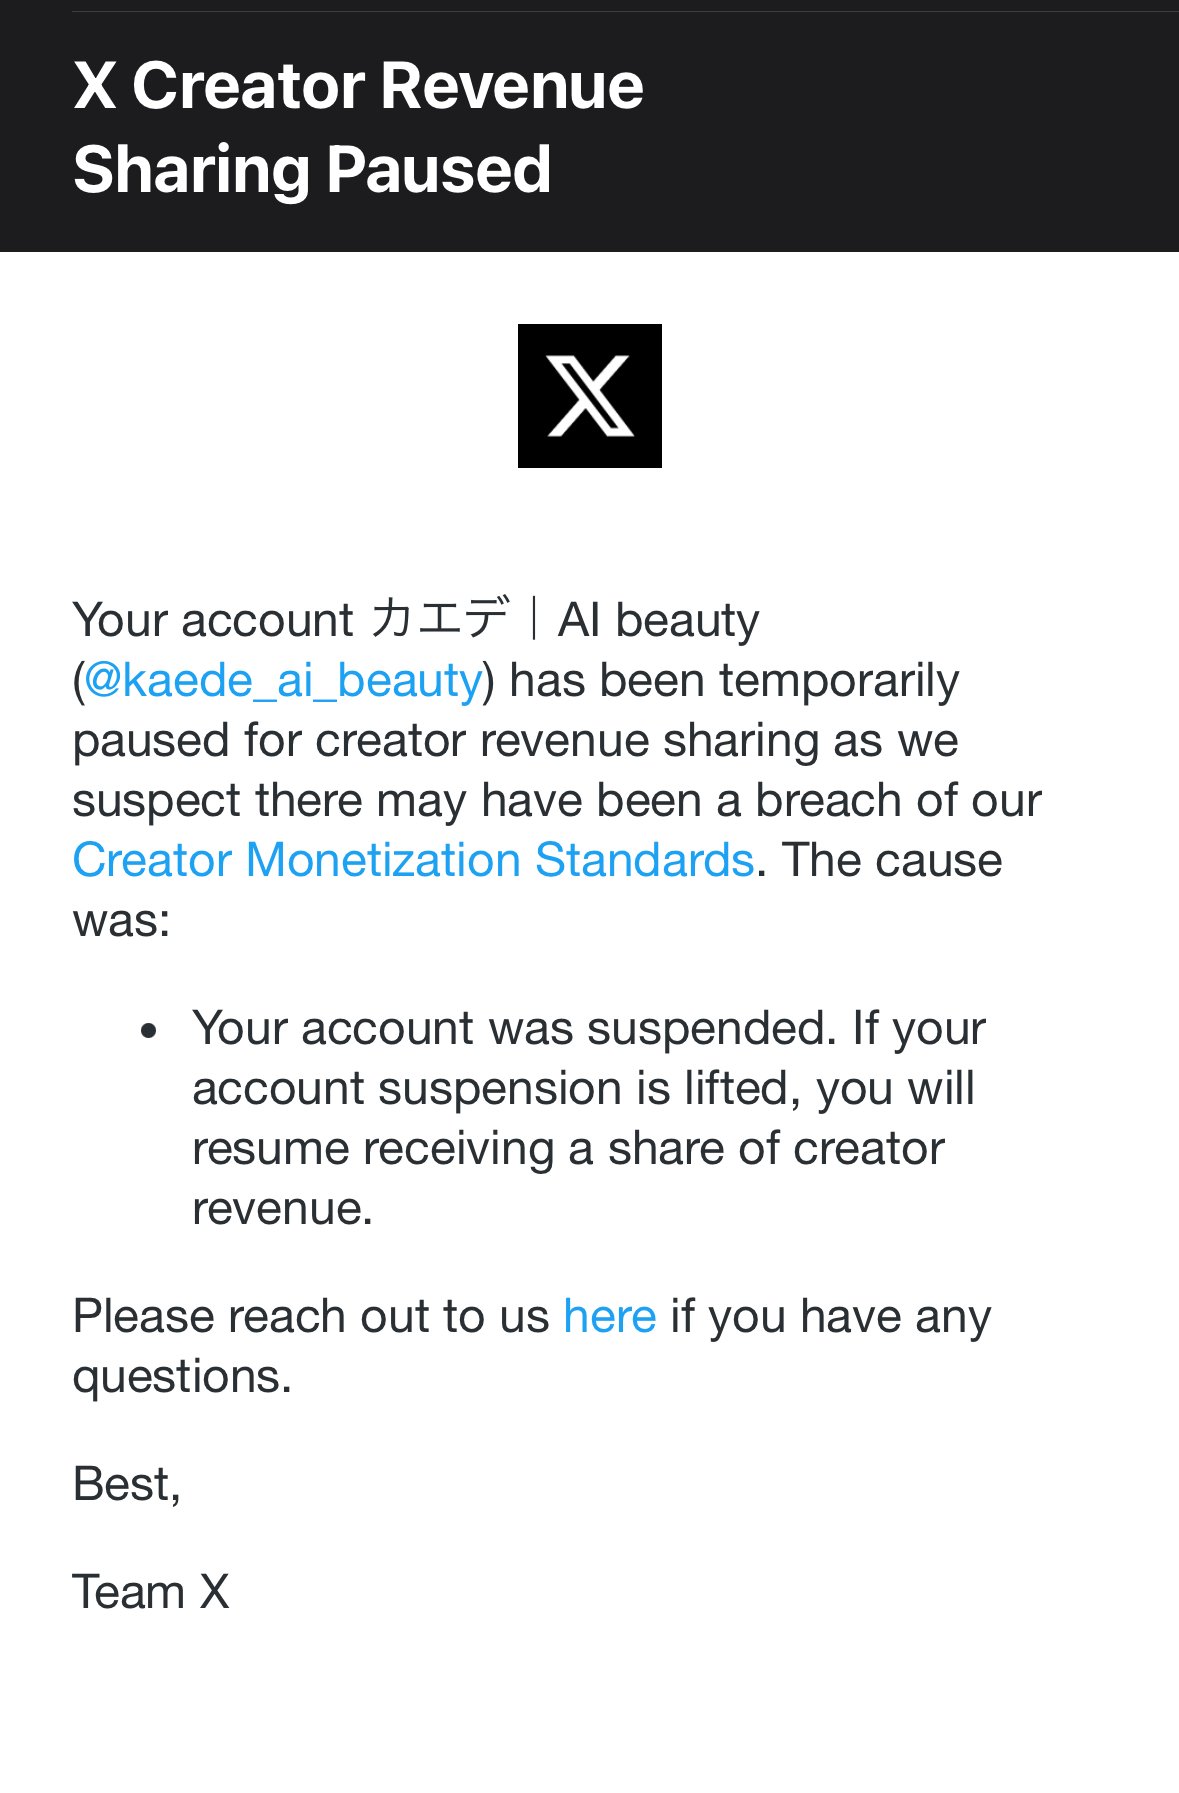Click the "Best," closing line
Screen dimensions: 1179x1793
point(127,1485)
